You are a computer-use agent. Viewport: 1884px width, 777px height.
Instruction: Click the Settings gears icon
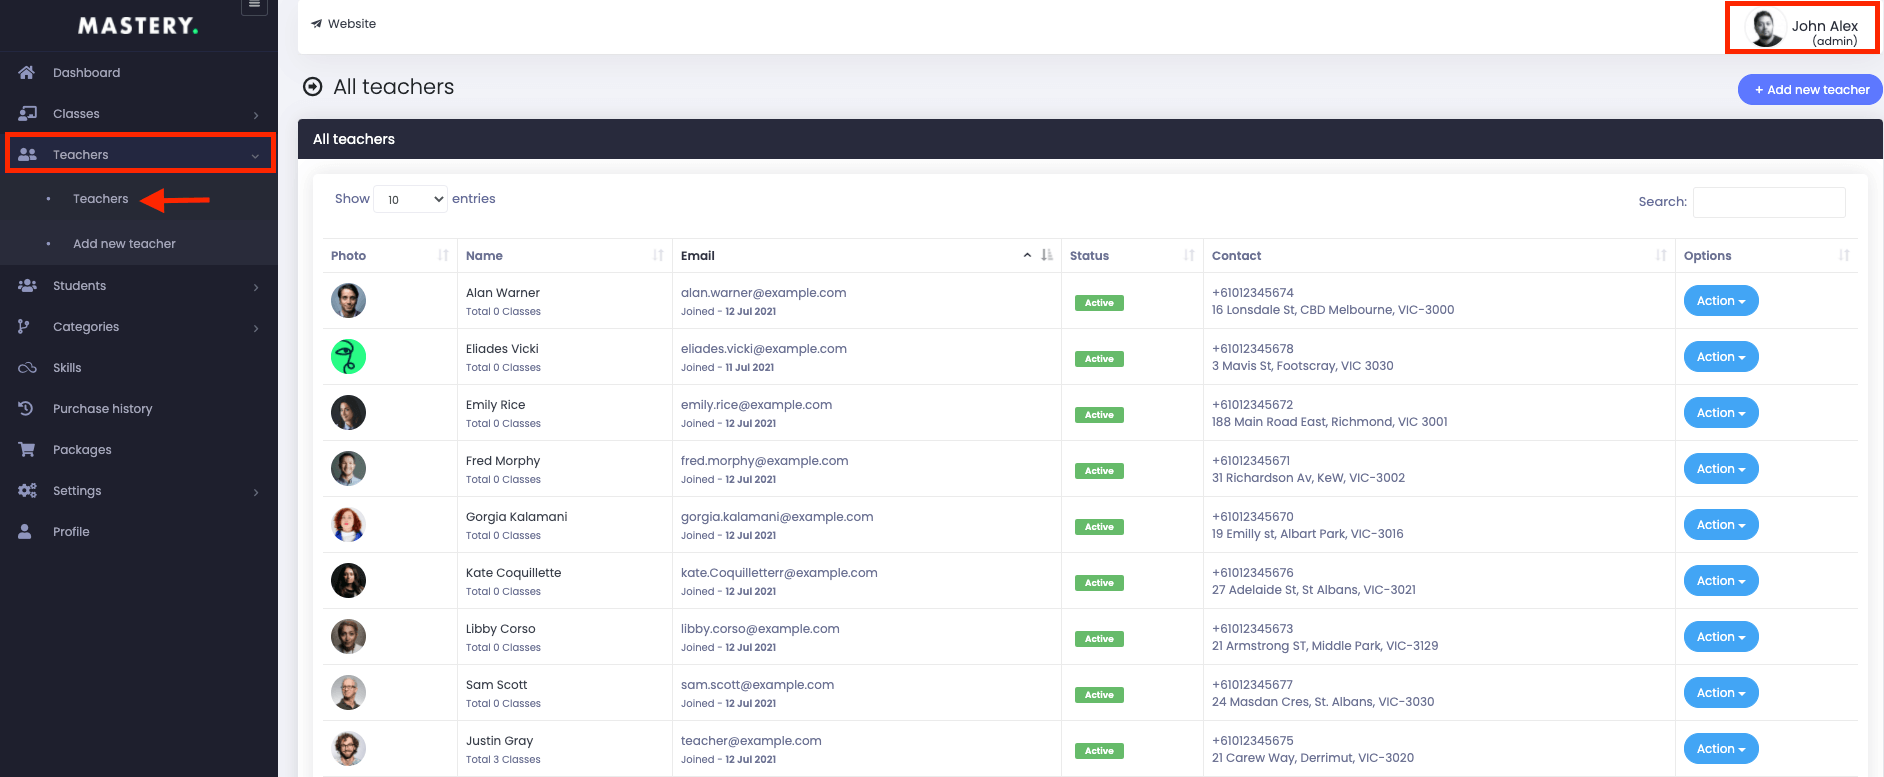point(28,490)
